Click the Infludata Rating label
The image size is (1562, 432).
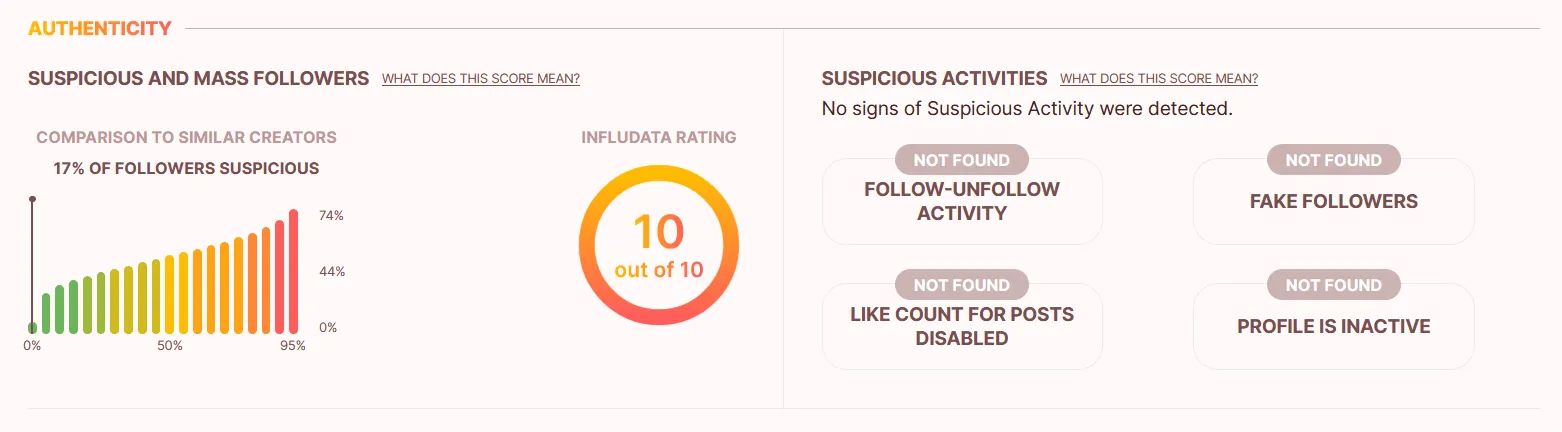(x=658, y=137)
